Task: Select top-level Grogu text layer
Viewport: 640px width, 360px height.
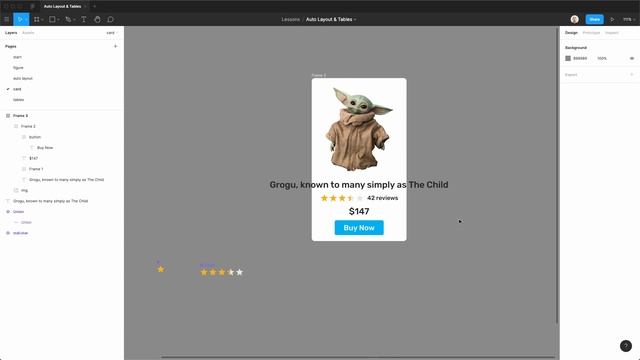Action: pyautogui.click(x=51, y=201)
